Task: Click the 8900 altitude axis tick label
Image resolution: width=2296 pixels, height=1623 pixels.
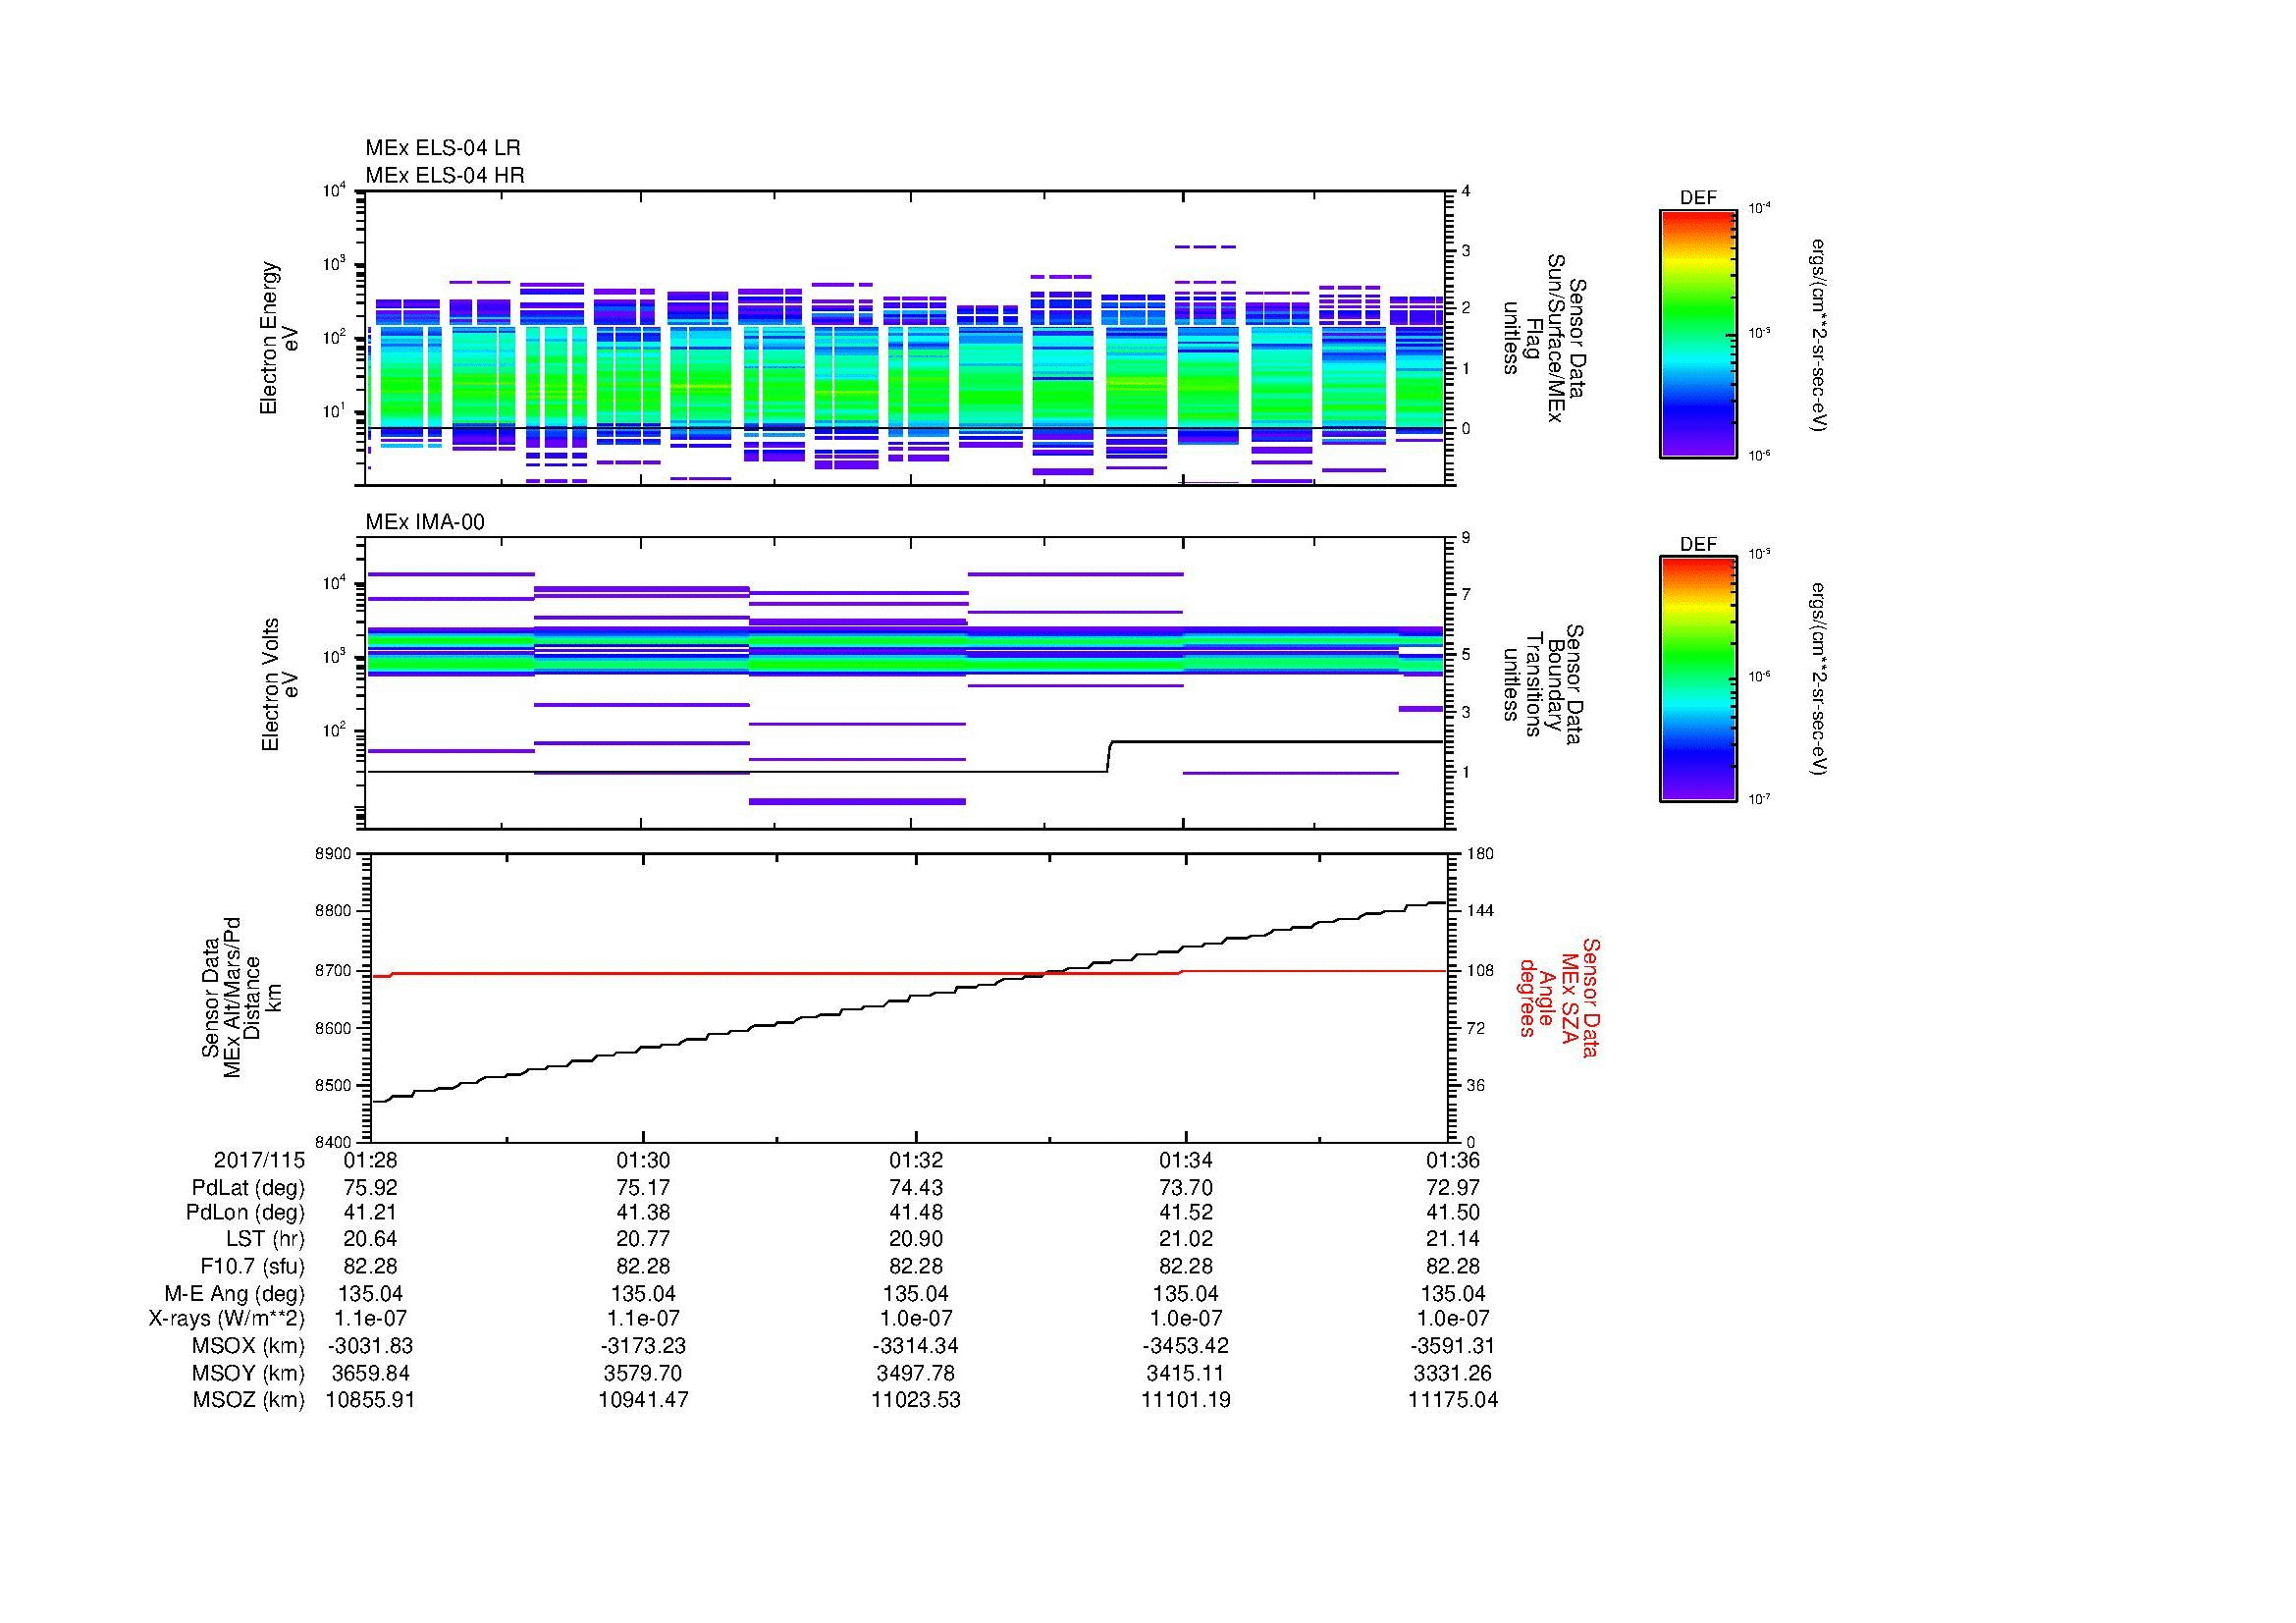Action: click(333, 854)
